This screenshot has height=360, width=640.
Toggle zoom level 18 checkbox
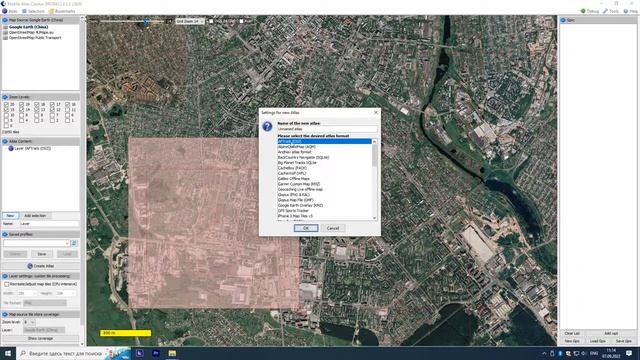coord(36,104)
